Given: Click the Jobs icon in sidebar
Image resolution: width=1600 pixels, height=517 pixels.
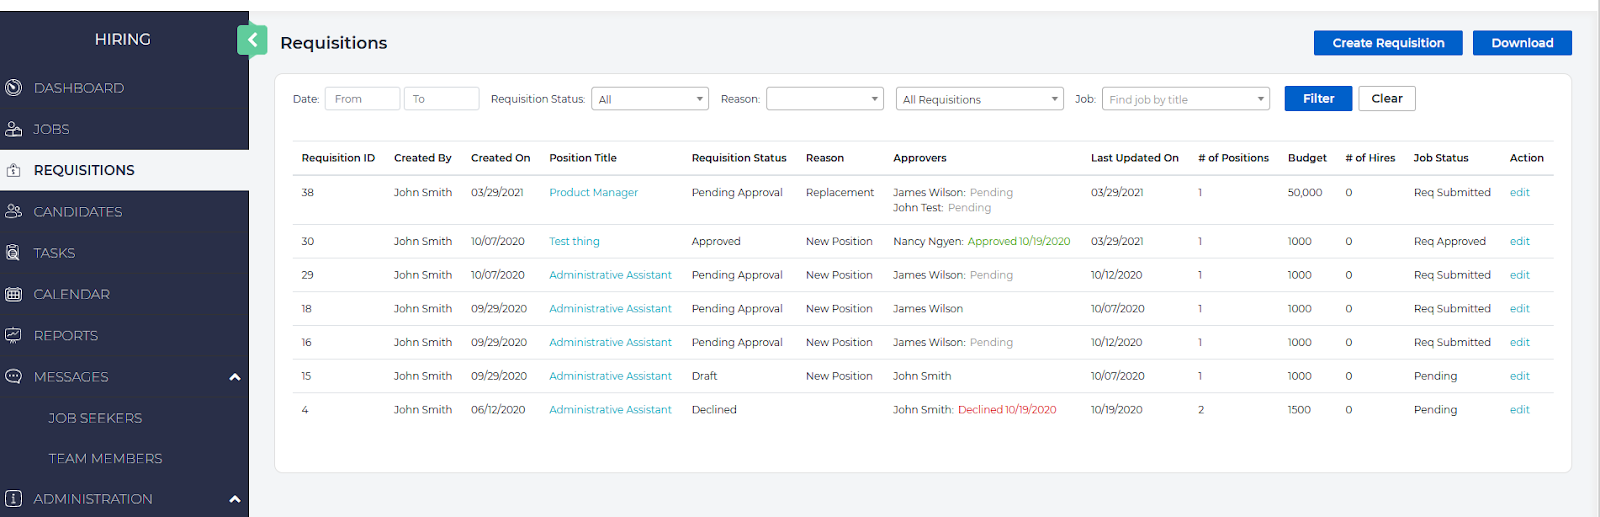Looking at the screenshot, I should click(13, 129).
